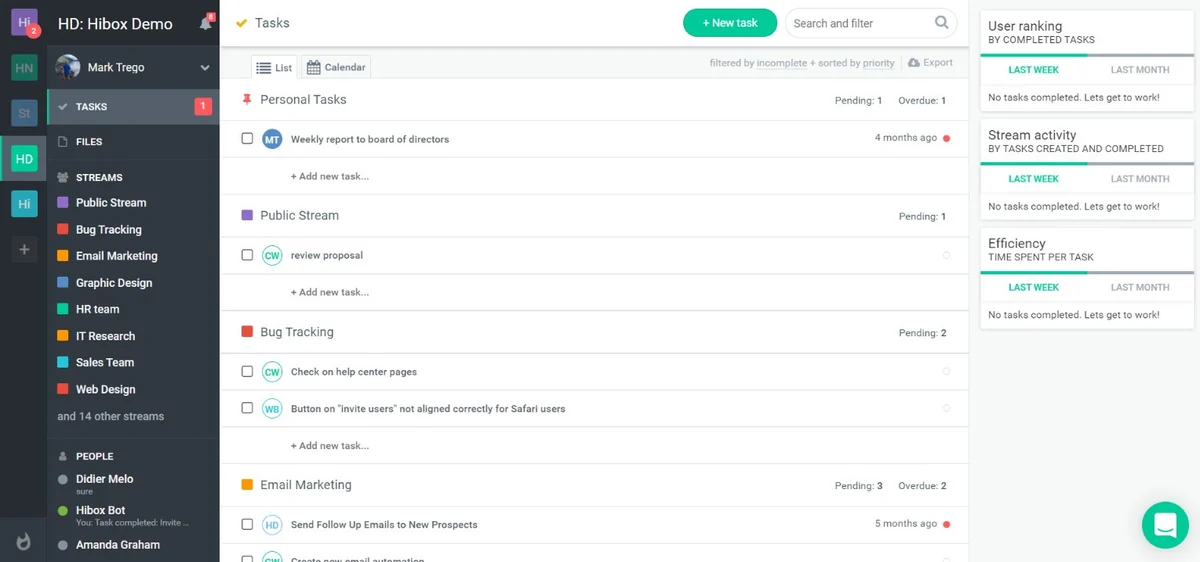Mark review proposal task as complete
This screenshot has width=1200, height=562.
(247, 255)
